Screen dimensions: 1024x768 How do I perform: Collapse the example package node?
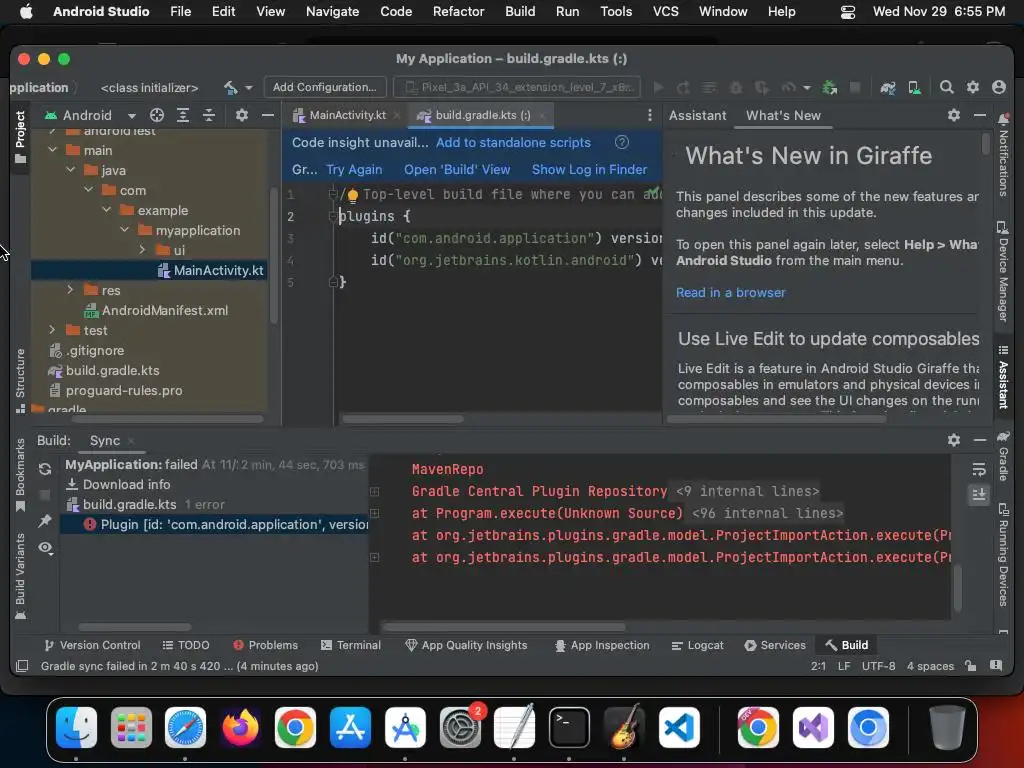[x=106, y=210]
